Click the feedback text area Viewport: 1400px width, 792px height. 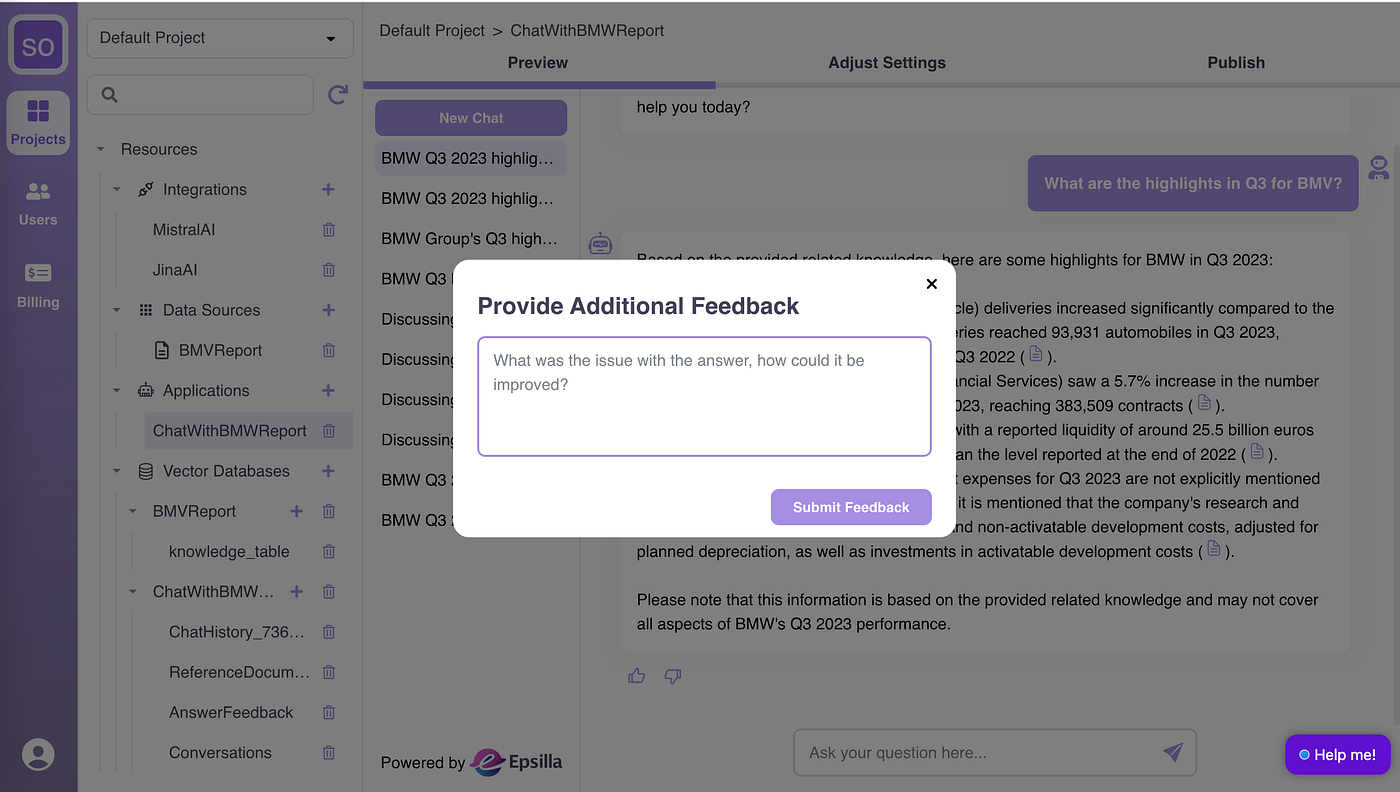[x=705, y=397]
